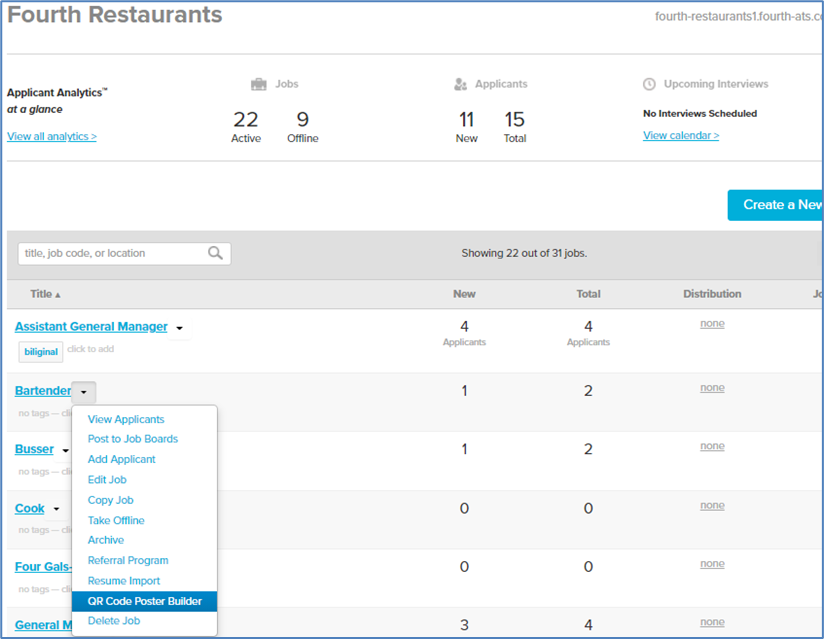Open the Assistant General Manager job link

coord(91,326)
